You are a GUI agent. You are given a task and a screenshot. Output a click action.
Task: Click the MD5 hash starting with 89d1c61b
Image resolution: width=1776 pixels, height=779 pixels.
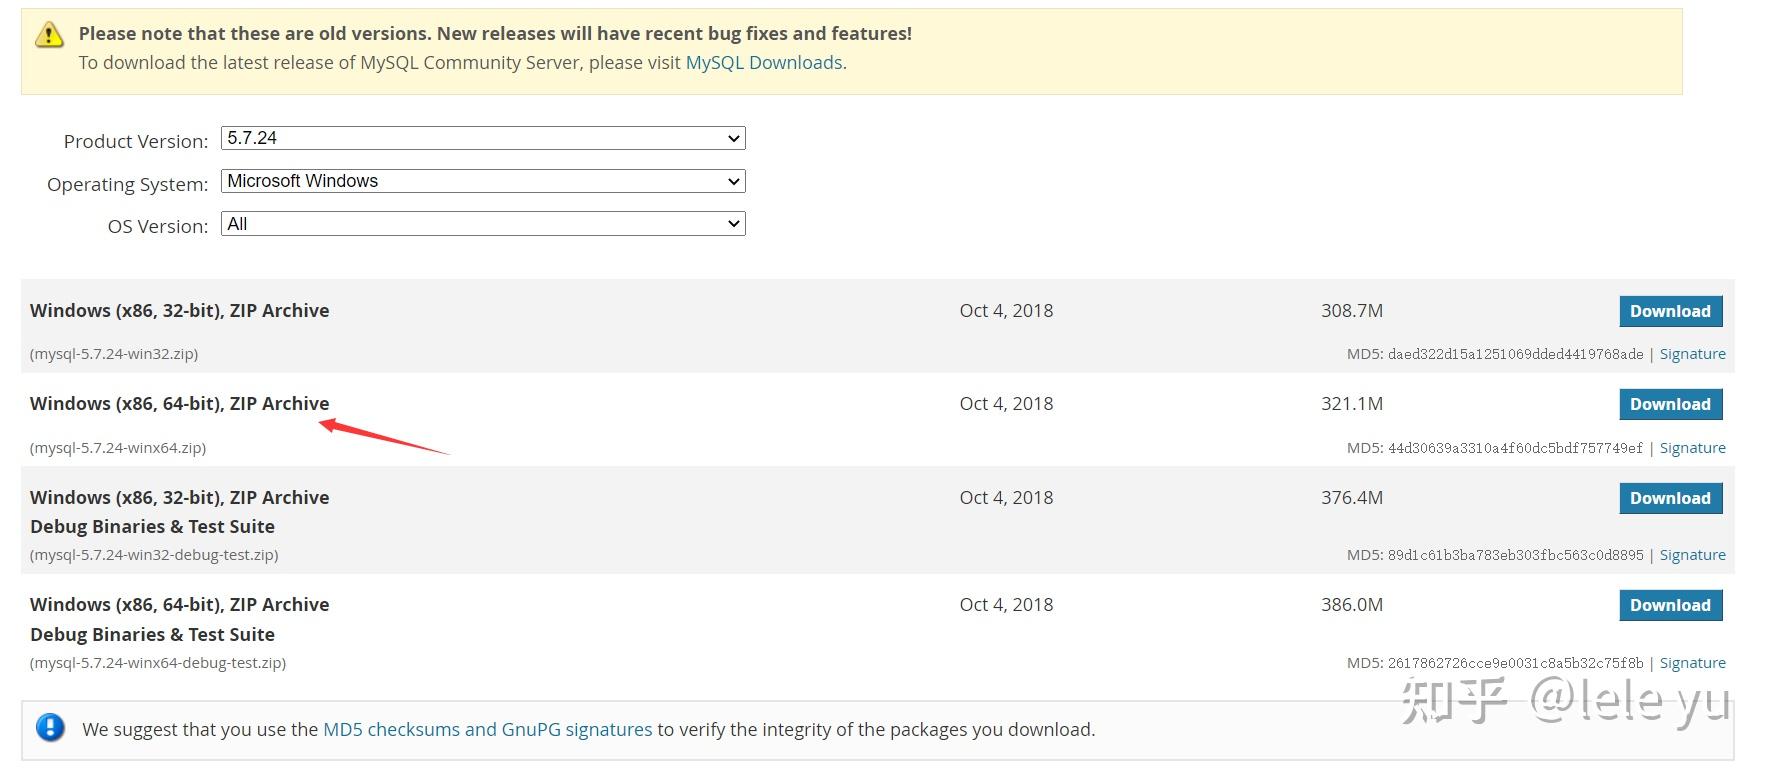click(x=1515, y=555)
